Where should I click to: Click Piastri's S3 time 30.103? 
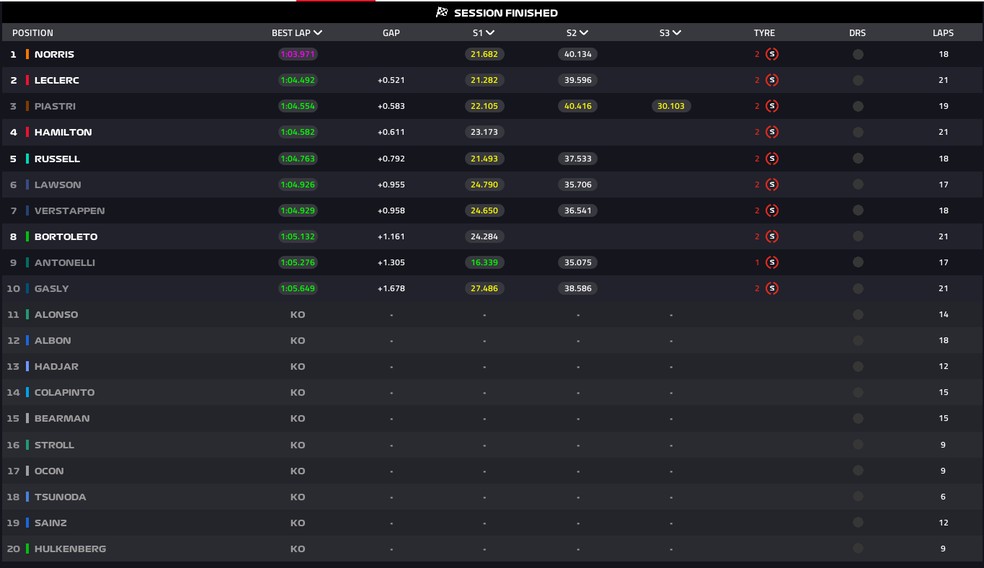click(x=671, y=106)
